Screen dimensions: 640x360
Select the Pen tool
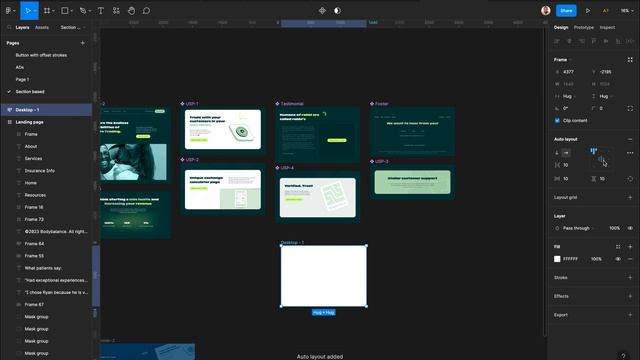83,11
